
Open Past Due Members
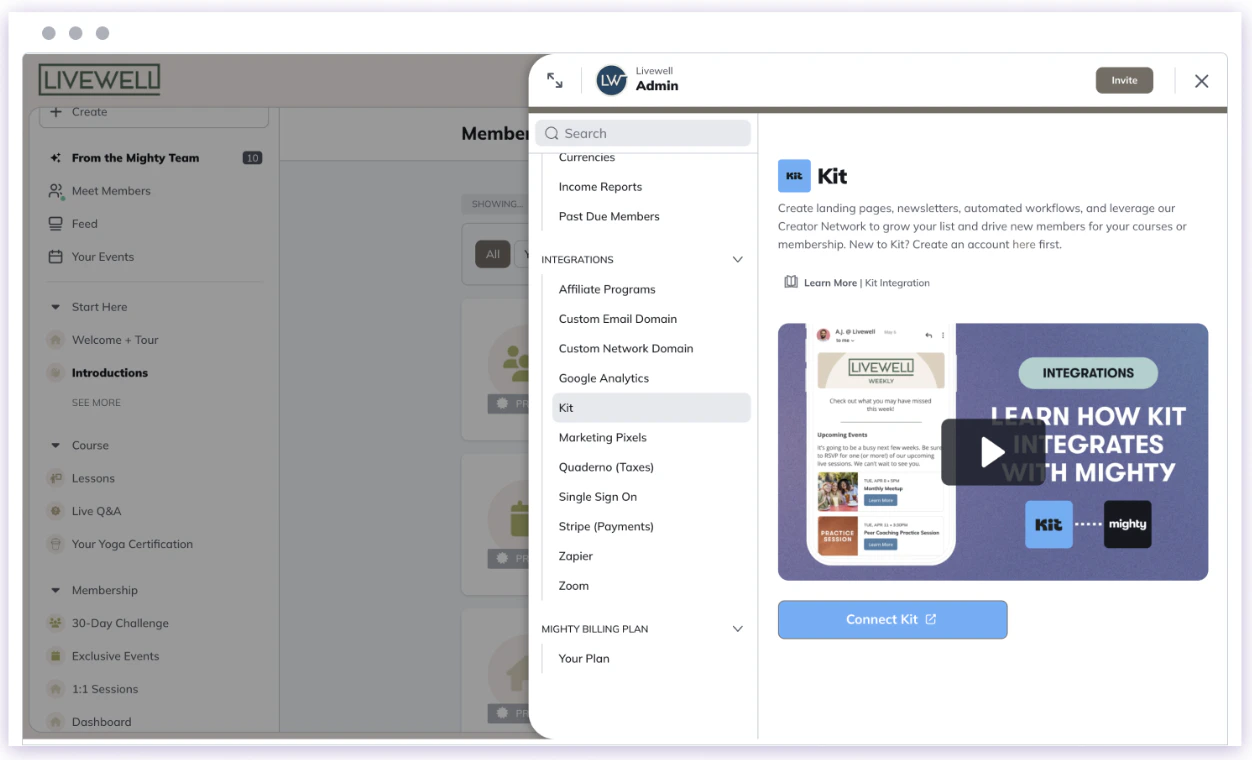pos(609,216)
